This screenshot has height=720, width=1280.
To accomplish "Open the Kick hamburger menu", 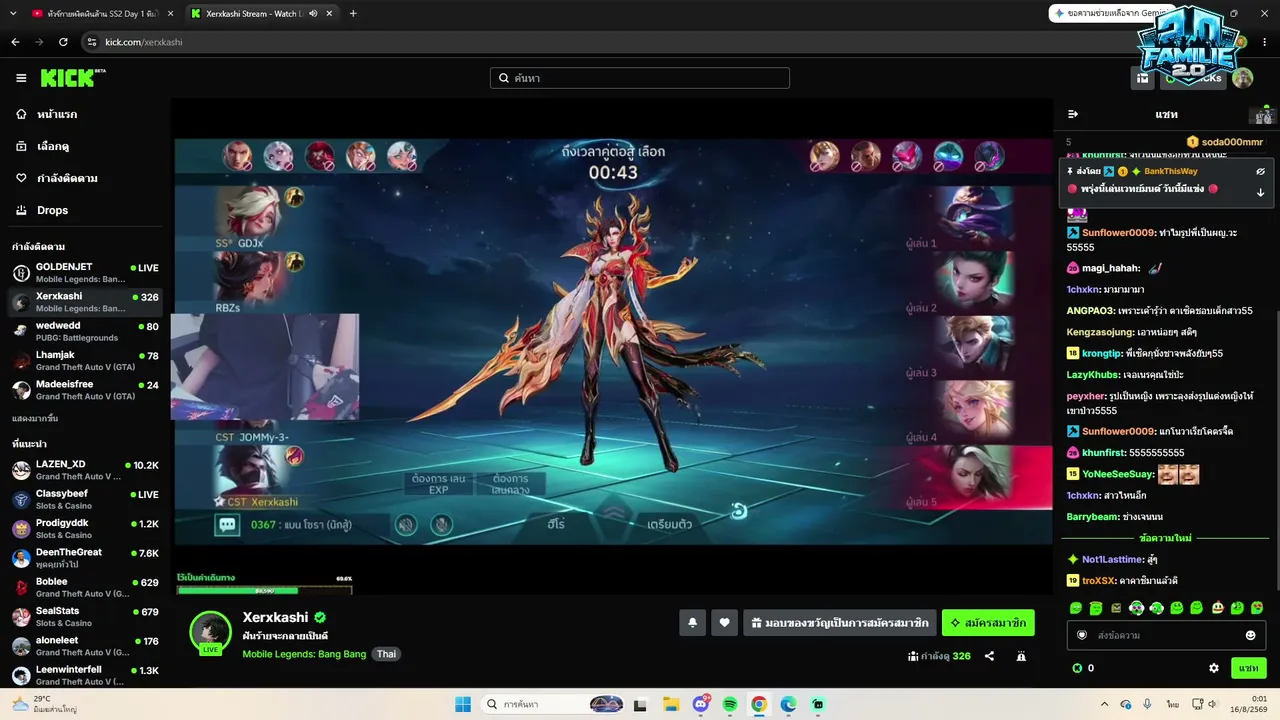I will pyautogui.click(x=21, y=78).
